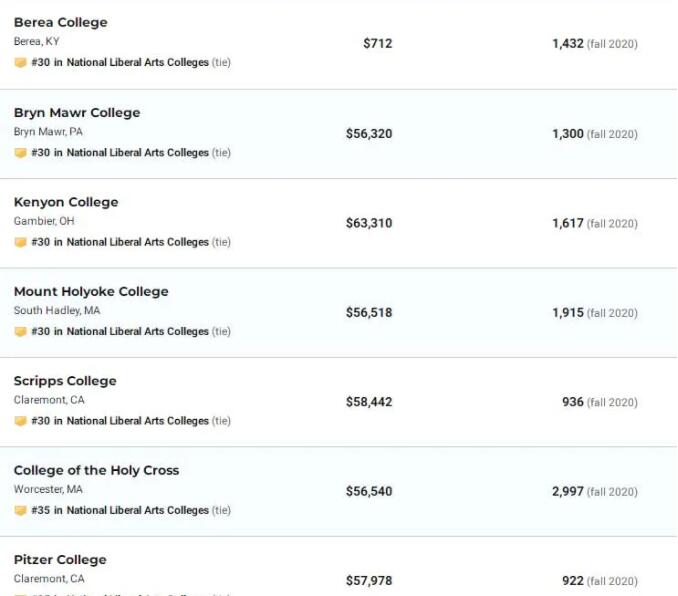Click Scripps College's $58,442 tuition value

click(x=369, y=402)
